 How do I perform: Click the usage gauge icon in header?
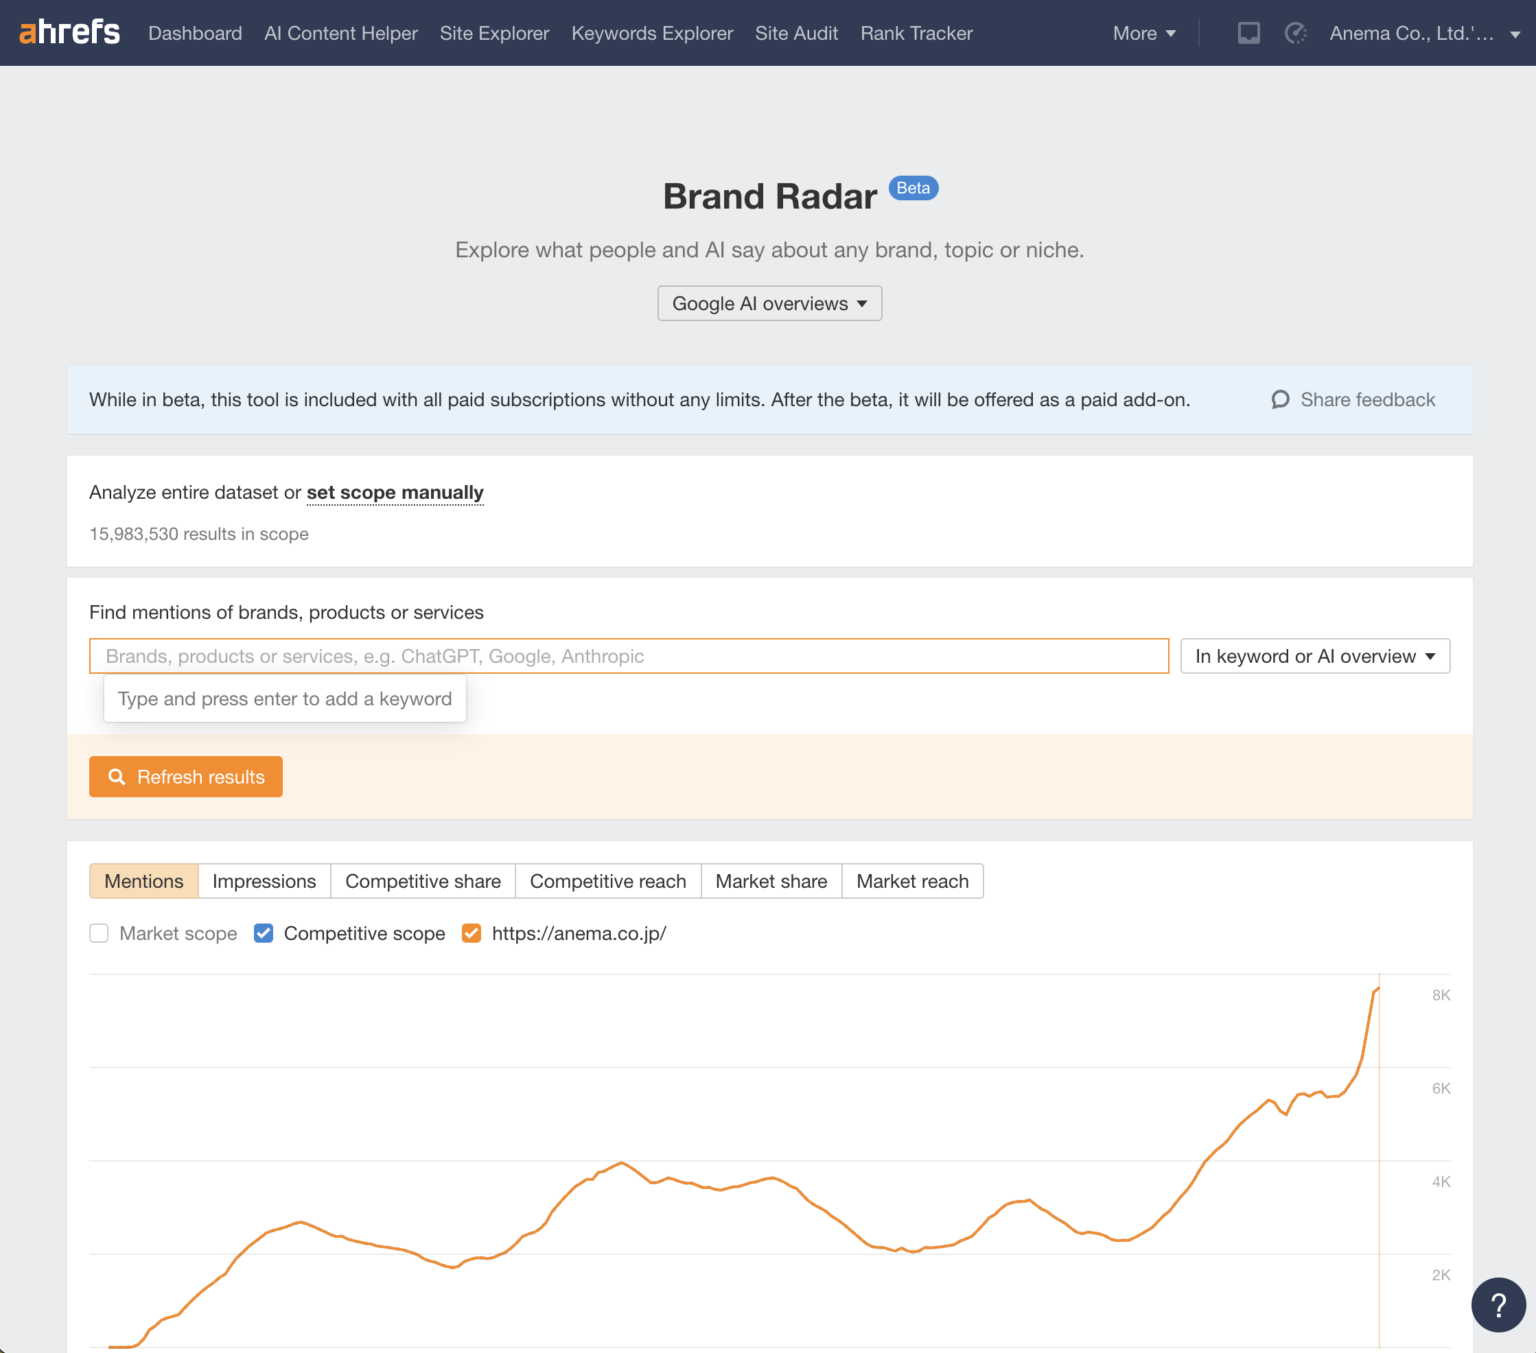(1295, 33)
